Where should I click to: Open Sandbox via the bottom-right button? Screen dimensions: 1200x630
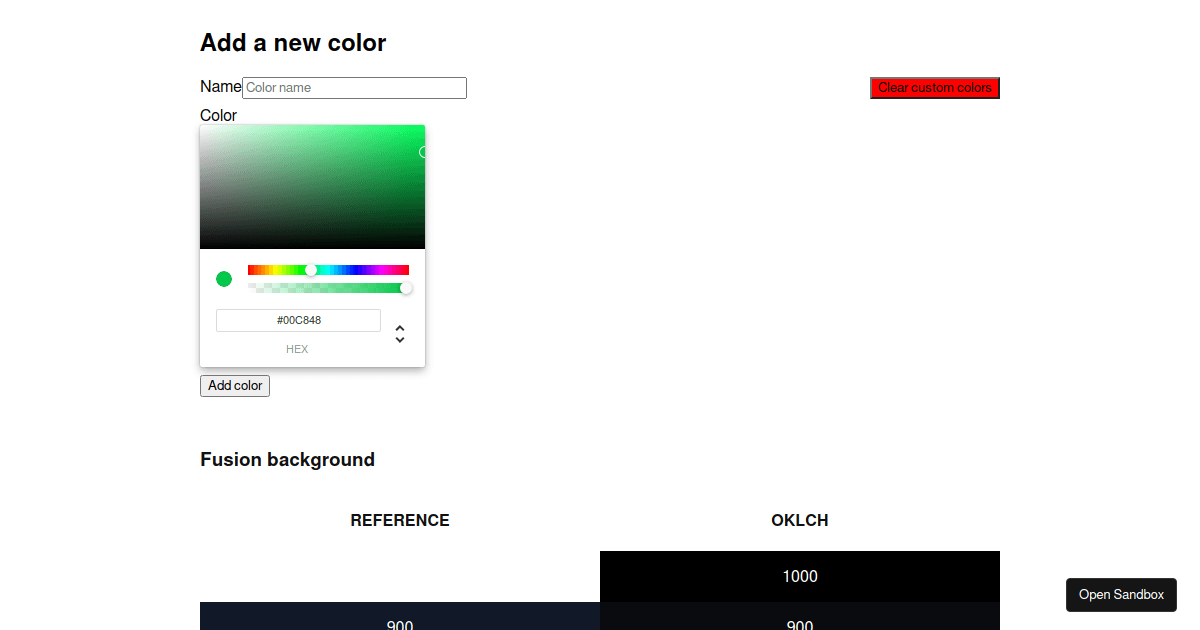pos(1121,595)
